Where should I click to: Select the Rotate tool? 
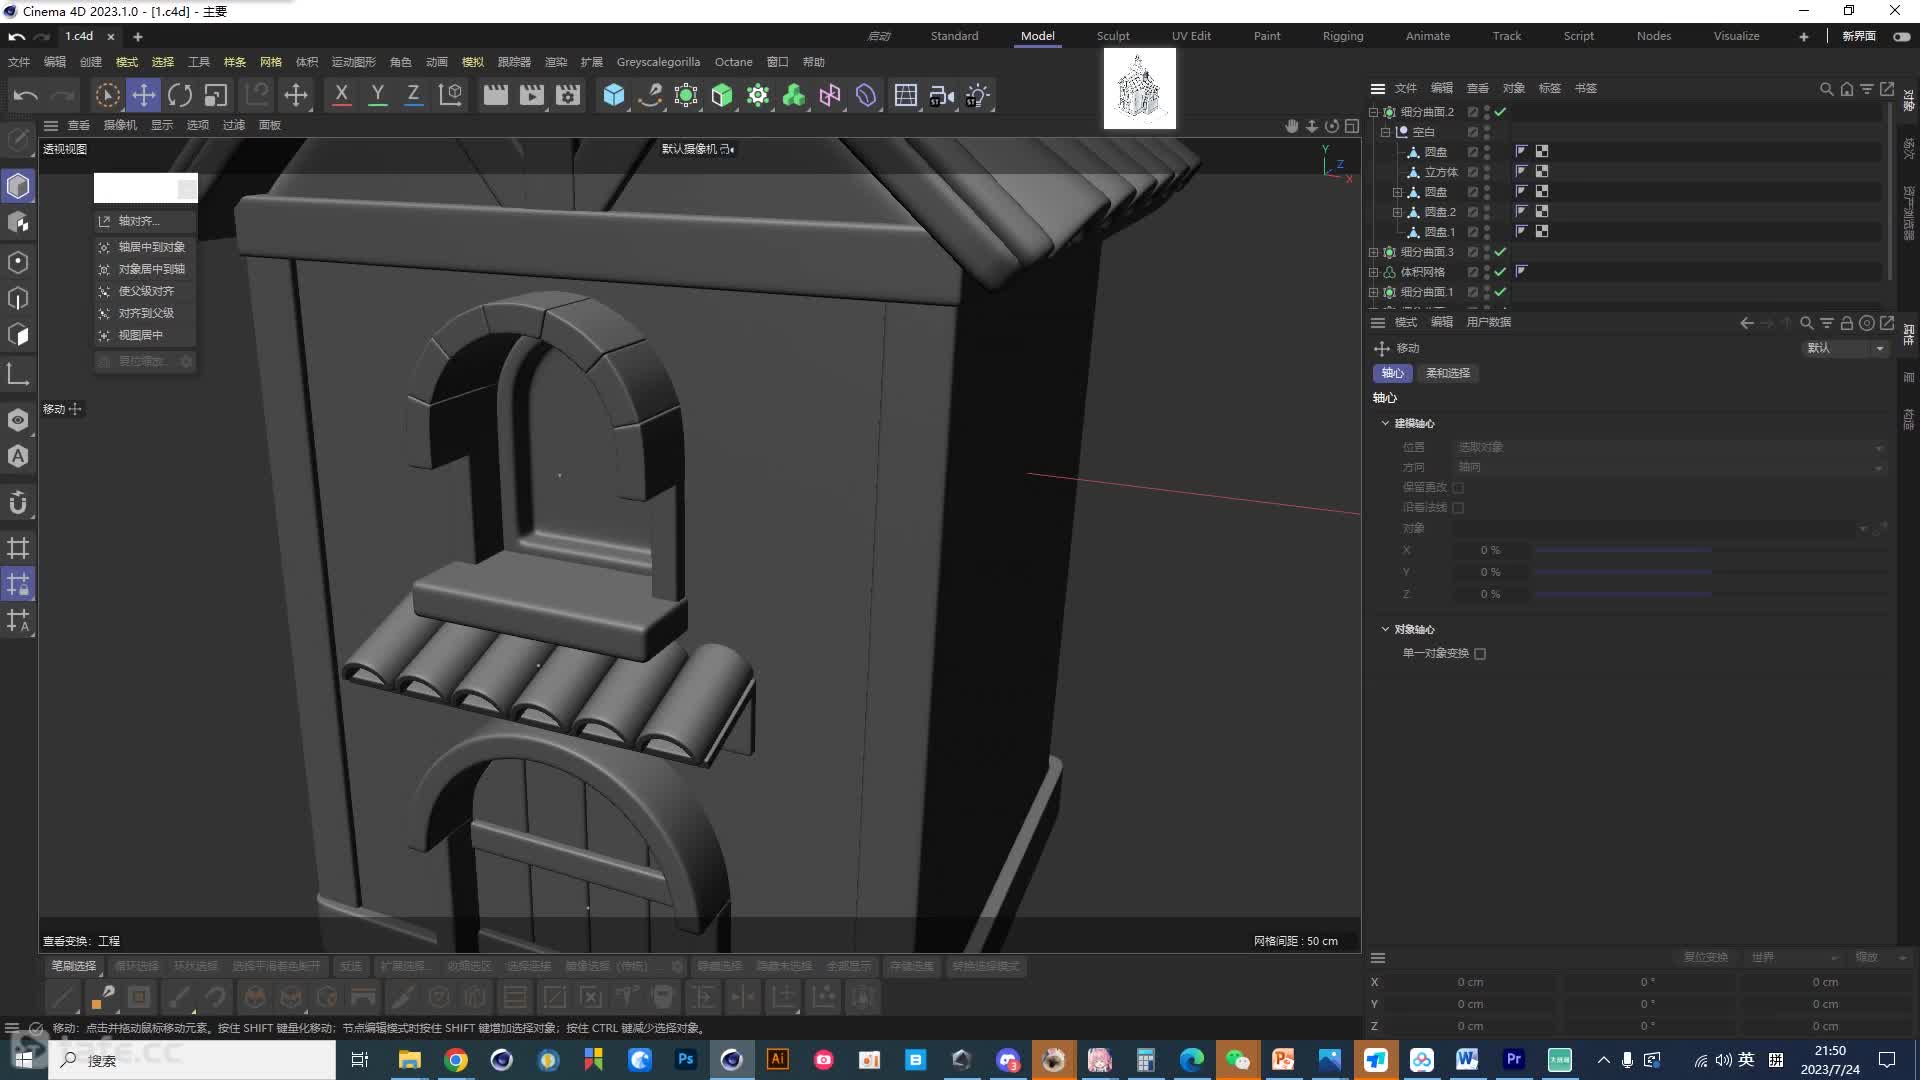[180, 95]
